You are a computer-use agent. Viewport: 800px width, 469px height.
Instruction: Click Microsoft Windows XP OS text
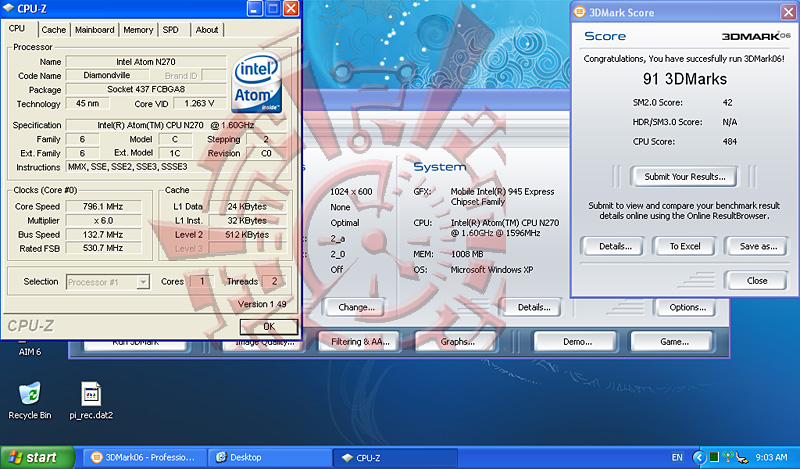coord(492,269)
